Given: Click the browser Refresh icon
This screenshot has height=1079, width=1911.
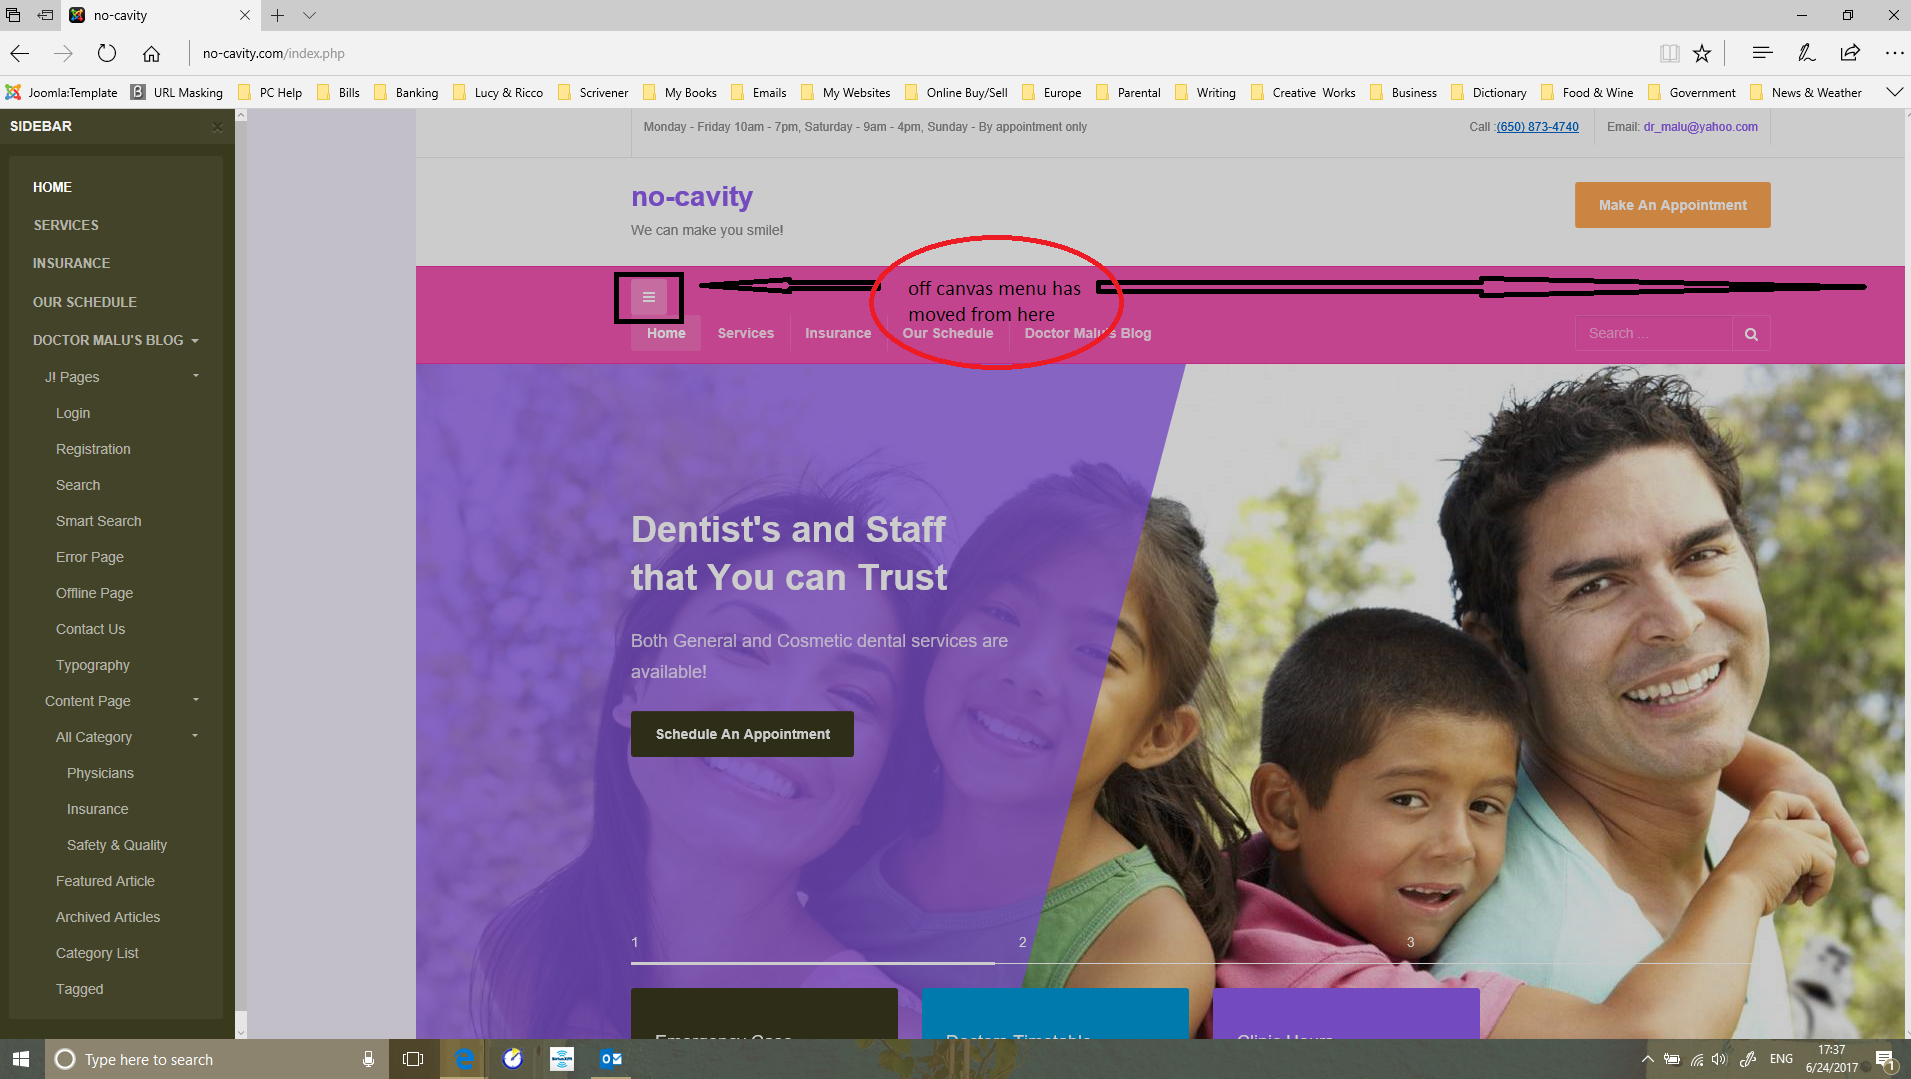Looking at the screenshot, I should coord(107,53).
